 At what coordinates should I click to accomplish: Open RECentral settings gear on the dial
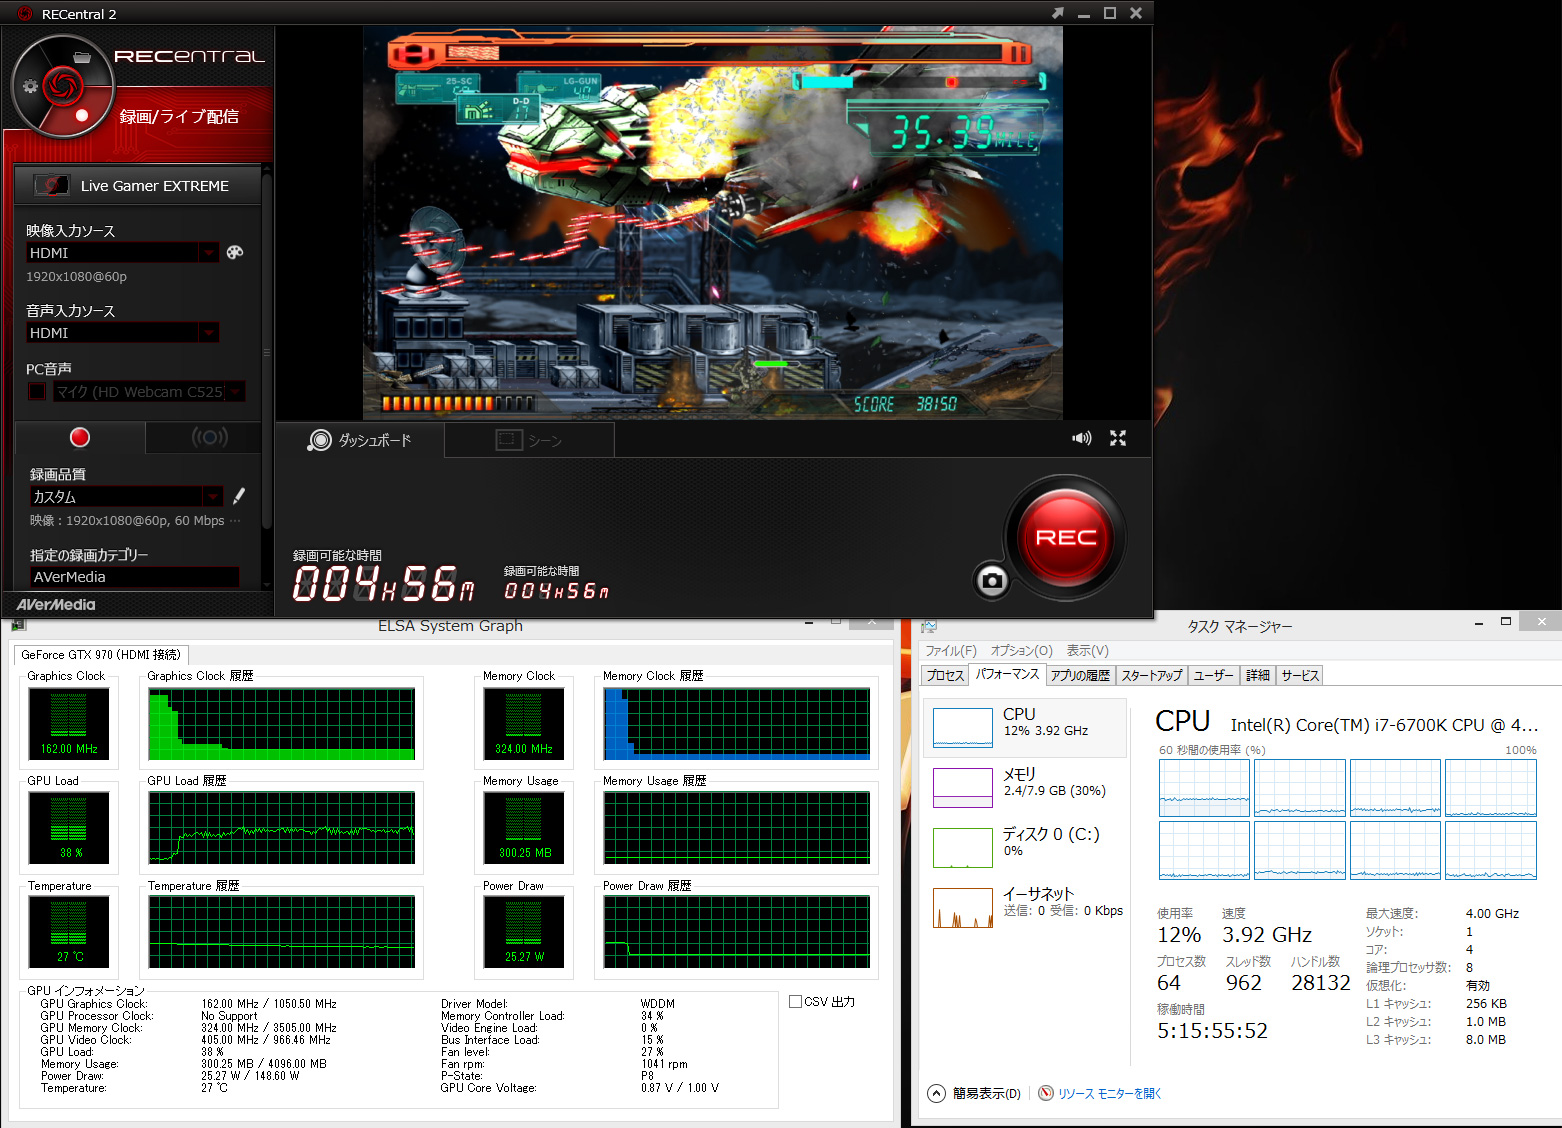click(x=30, y=86)
